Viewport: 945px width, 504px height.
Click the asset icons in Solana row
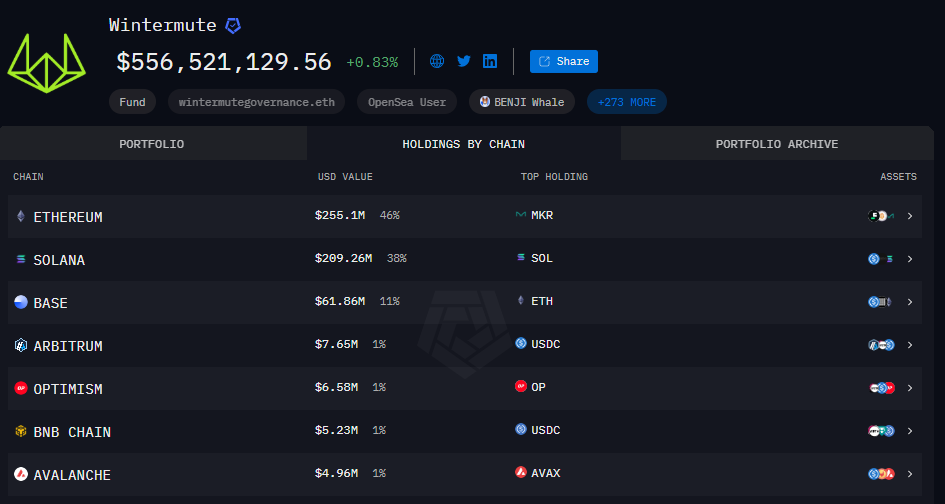881,259
